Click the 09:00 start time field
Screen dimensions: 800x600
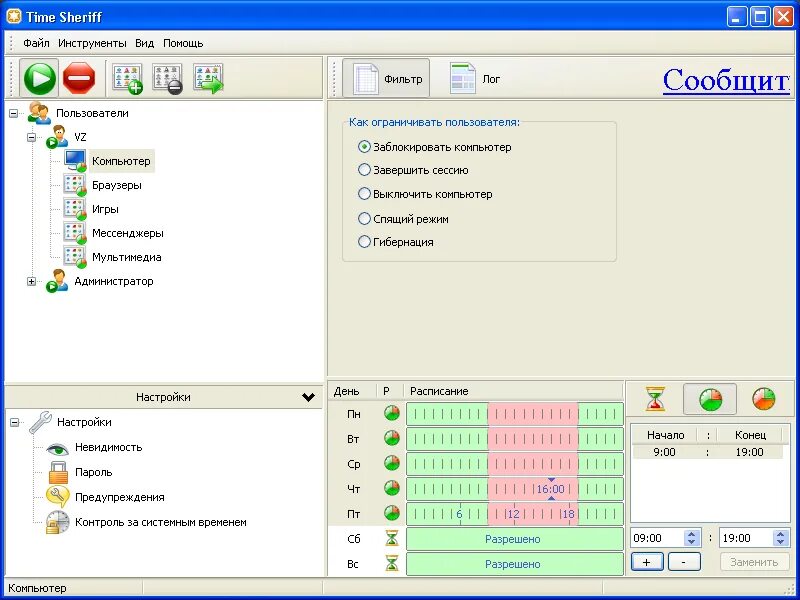coord(657,538)
